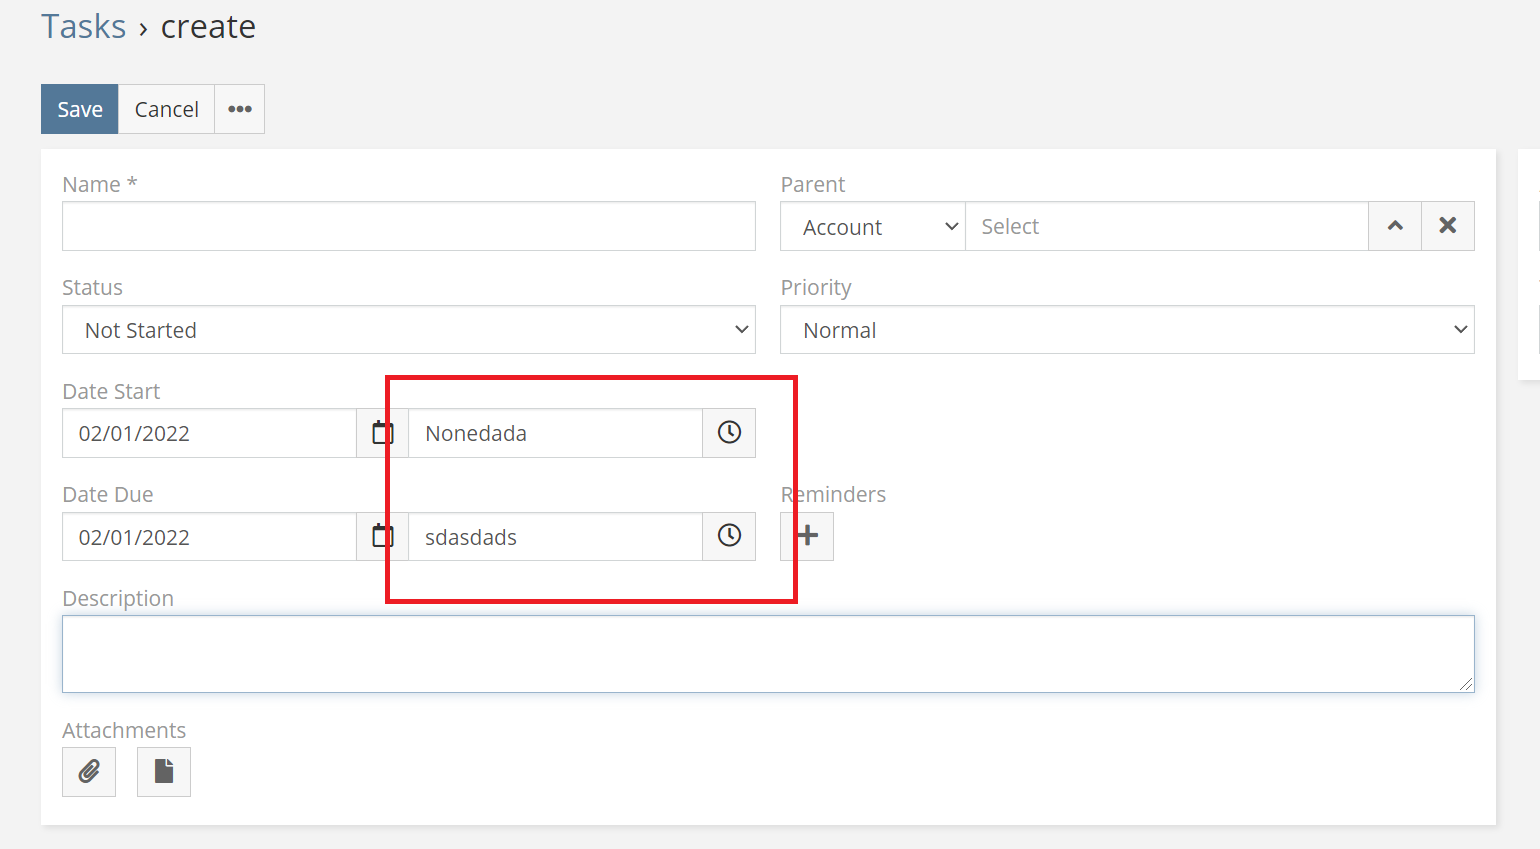Click the up-arrow icon beside the Parent field

point(1394,226)
